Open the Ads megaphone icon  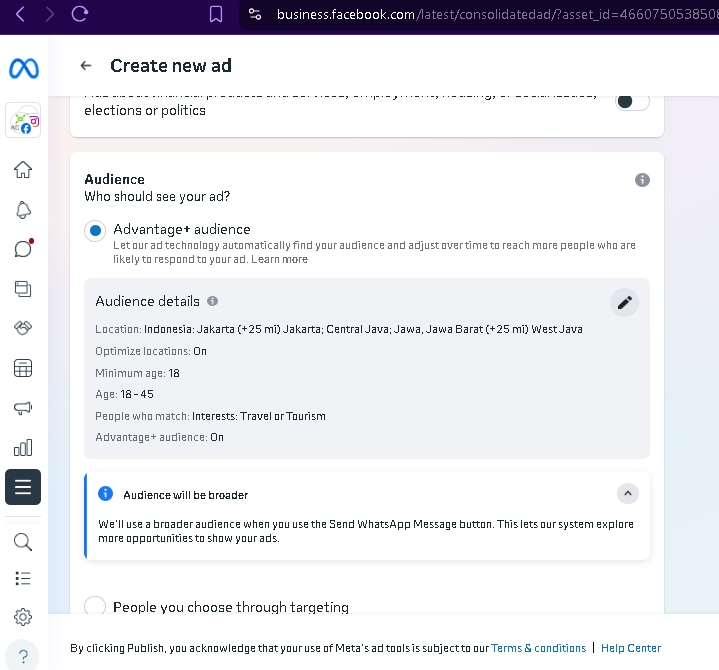tap(23, 408)
